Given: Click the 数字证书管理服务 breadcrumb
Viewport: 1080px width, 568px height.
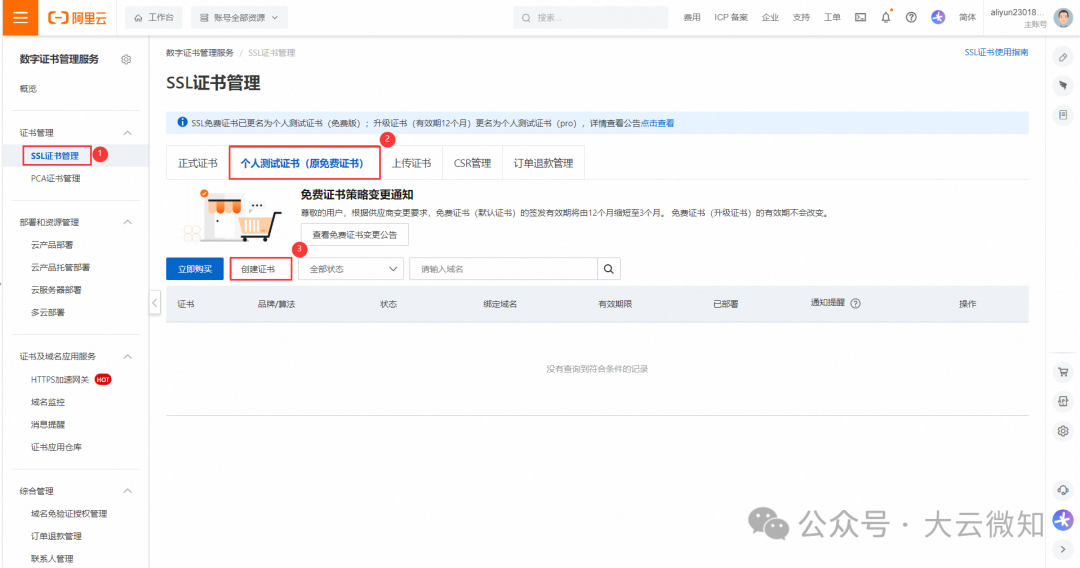Looking at the screenshot, I should (200, 52).
